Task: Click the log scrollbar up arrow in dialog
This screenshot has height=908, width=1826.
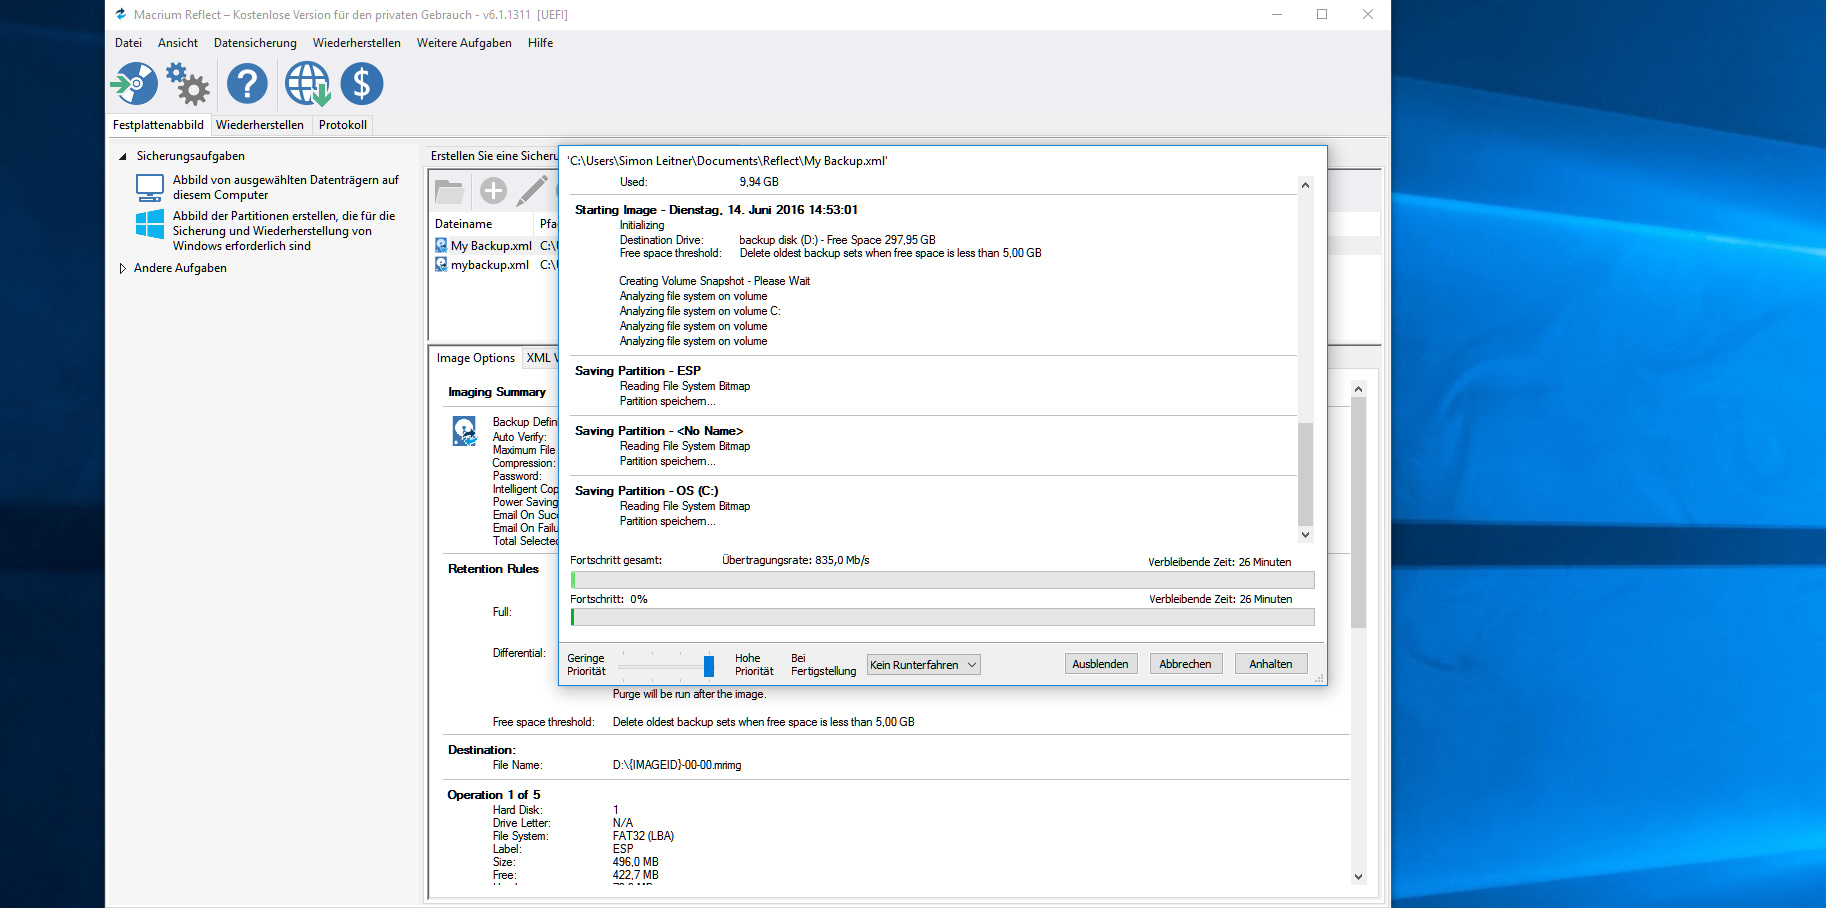Action: coord(1305,185)
